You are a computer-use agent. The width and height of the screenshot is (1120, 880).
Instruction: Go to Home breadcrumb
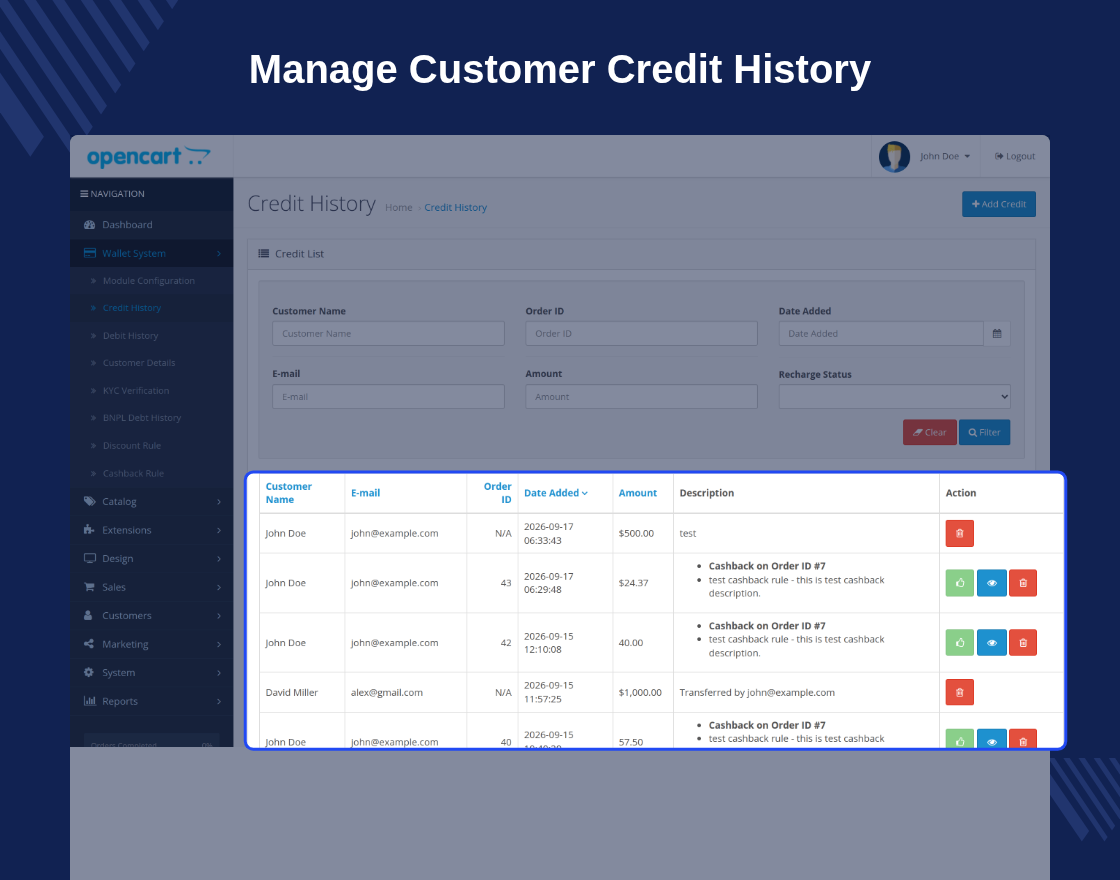click(x=399, y=207)
